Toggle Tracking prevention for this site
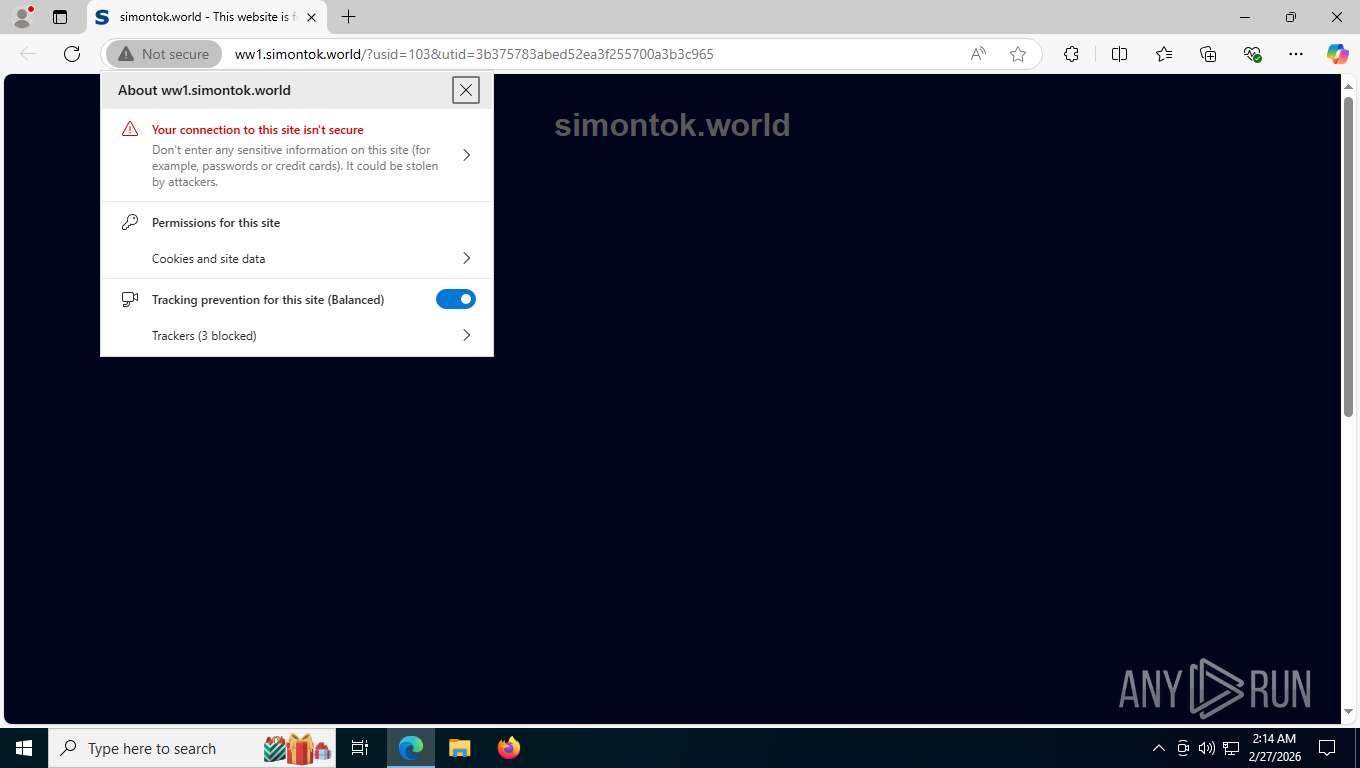This screenshot has width=1360, height=768. coord(456,299)
